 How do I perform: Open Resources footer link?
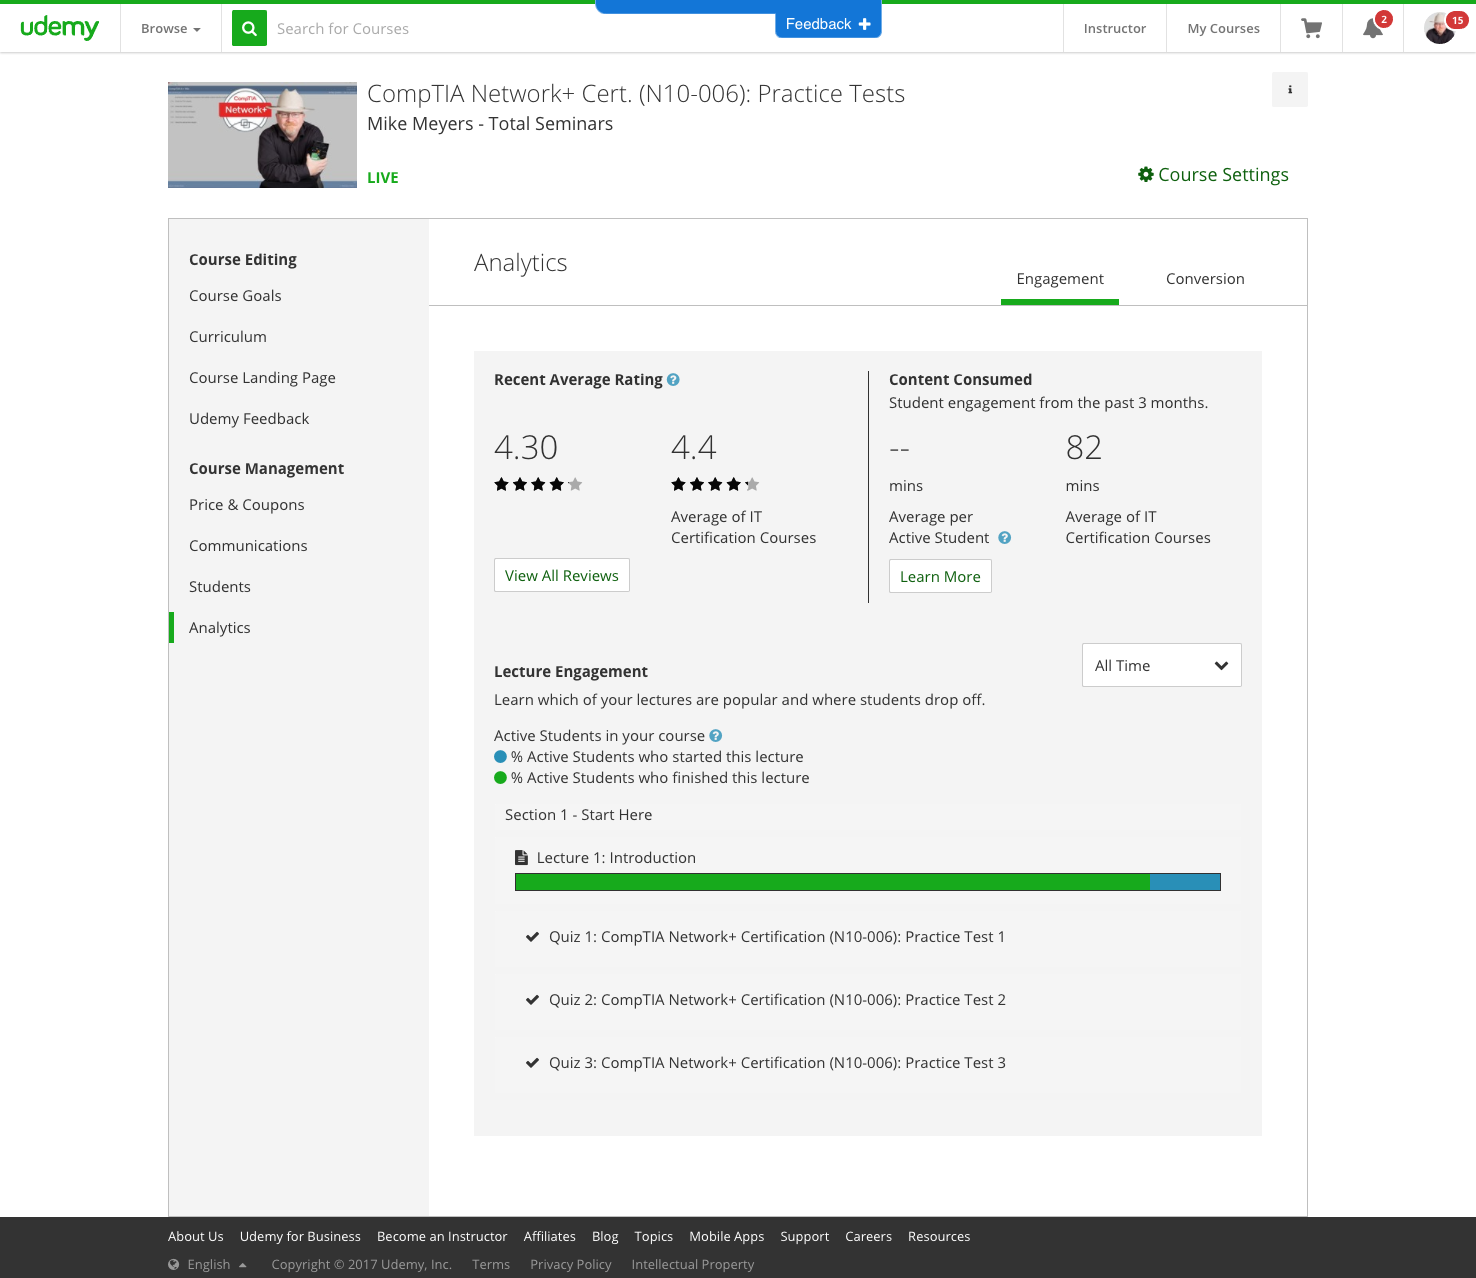[x=939, y=1237]
